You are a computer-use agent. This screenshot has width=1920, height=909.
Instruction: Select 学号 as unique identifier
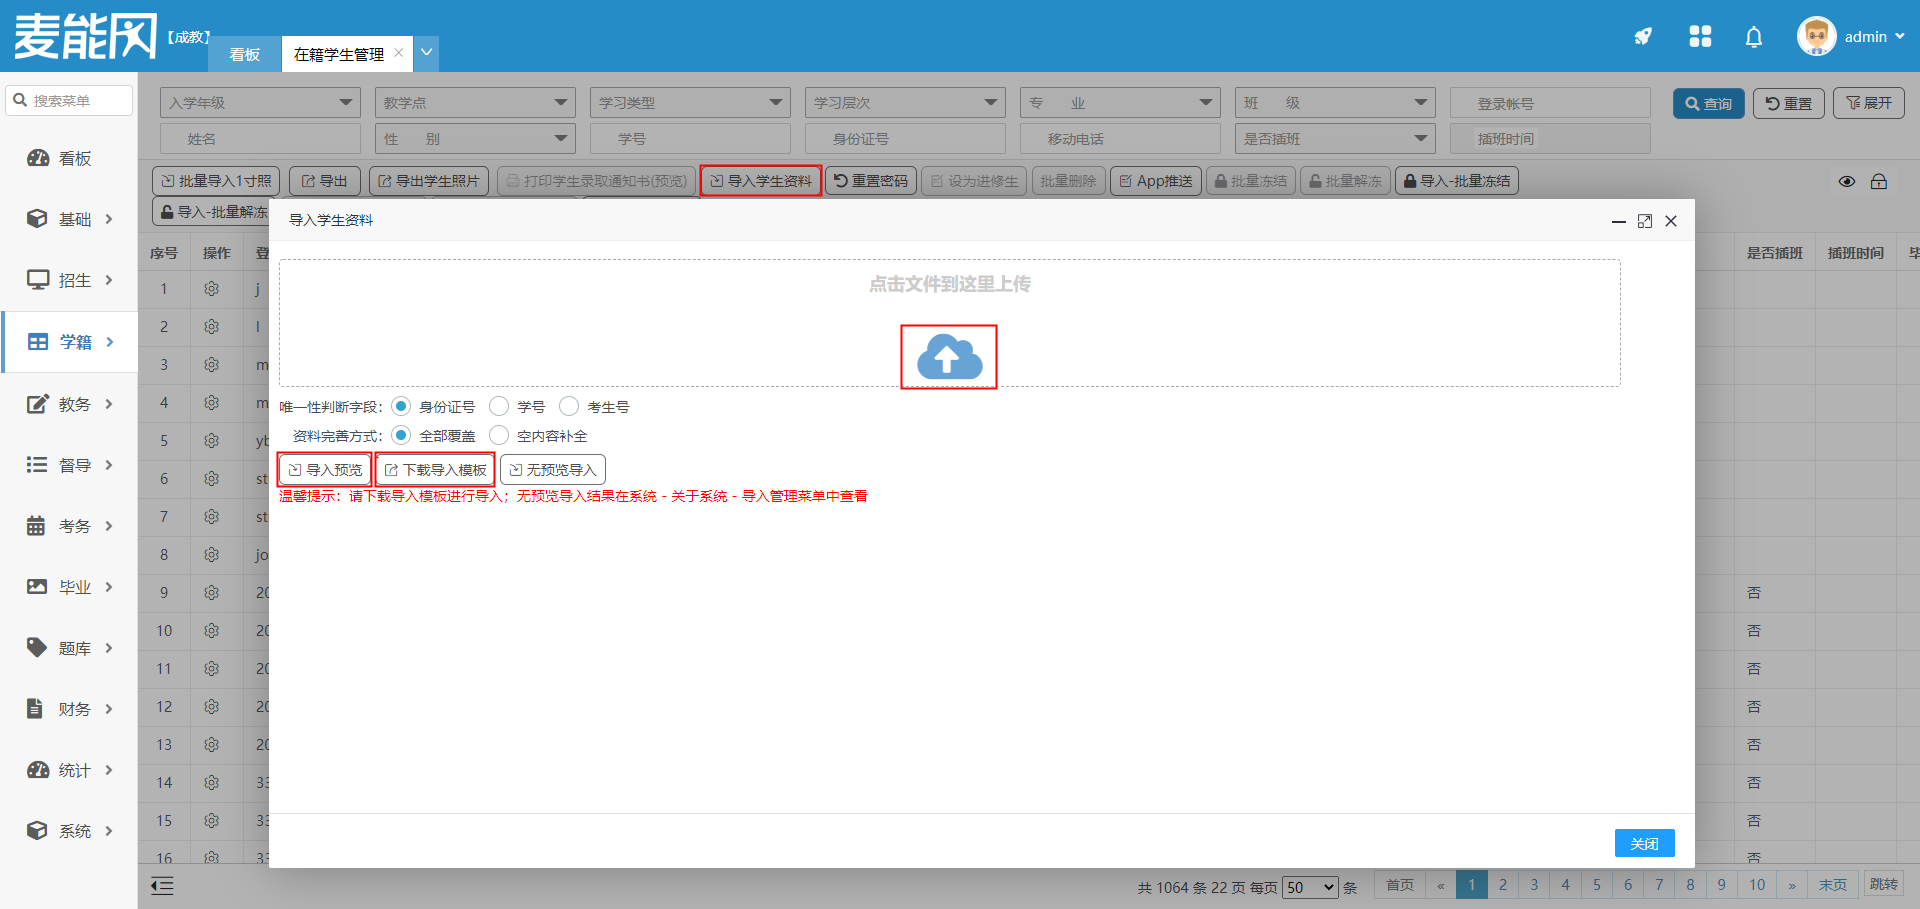[x=499, y=406]
